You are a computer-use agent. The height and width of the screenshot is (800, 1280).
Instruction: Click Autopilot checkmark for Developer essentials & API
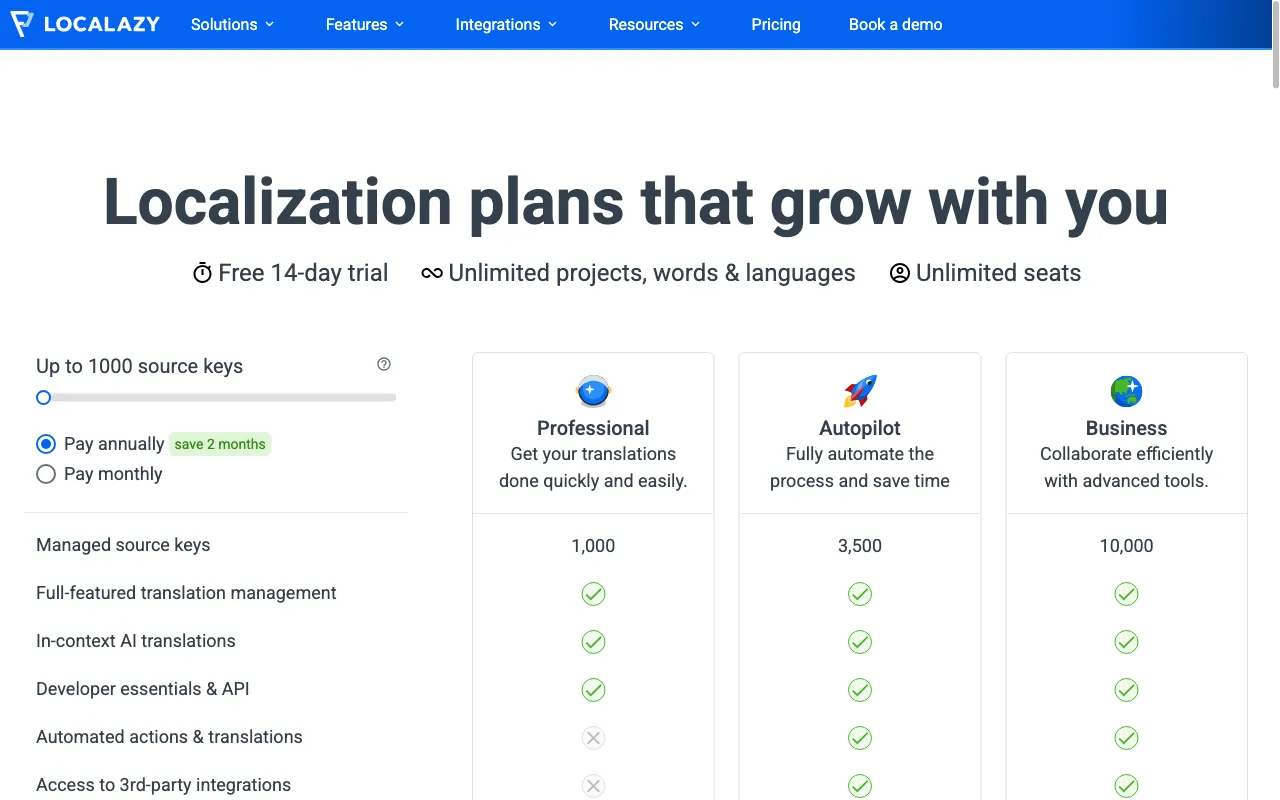(x=860, y=690)
